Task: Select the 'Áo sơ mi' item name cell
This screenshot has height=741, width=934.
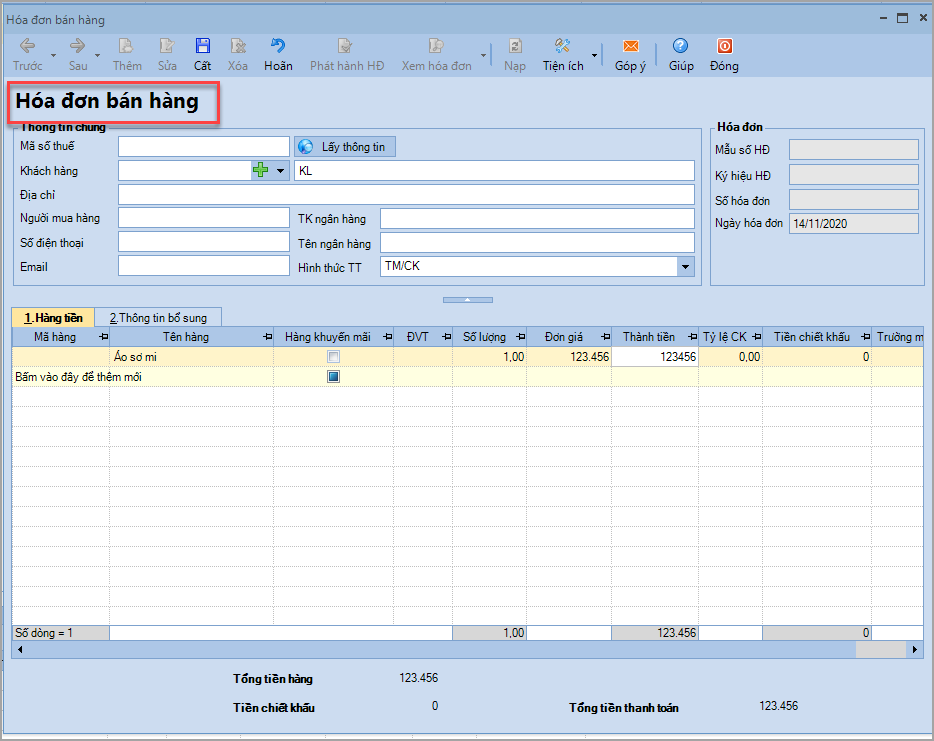Action: [191, 357]
